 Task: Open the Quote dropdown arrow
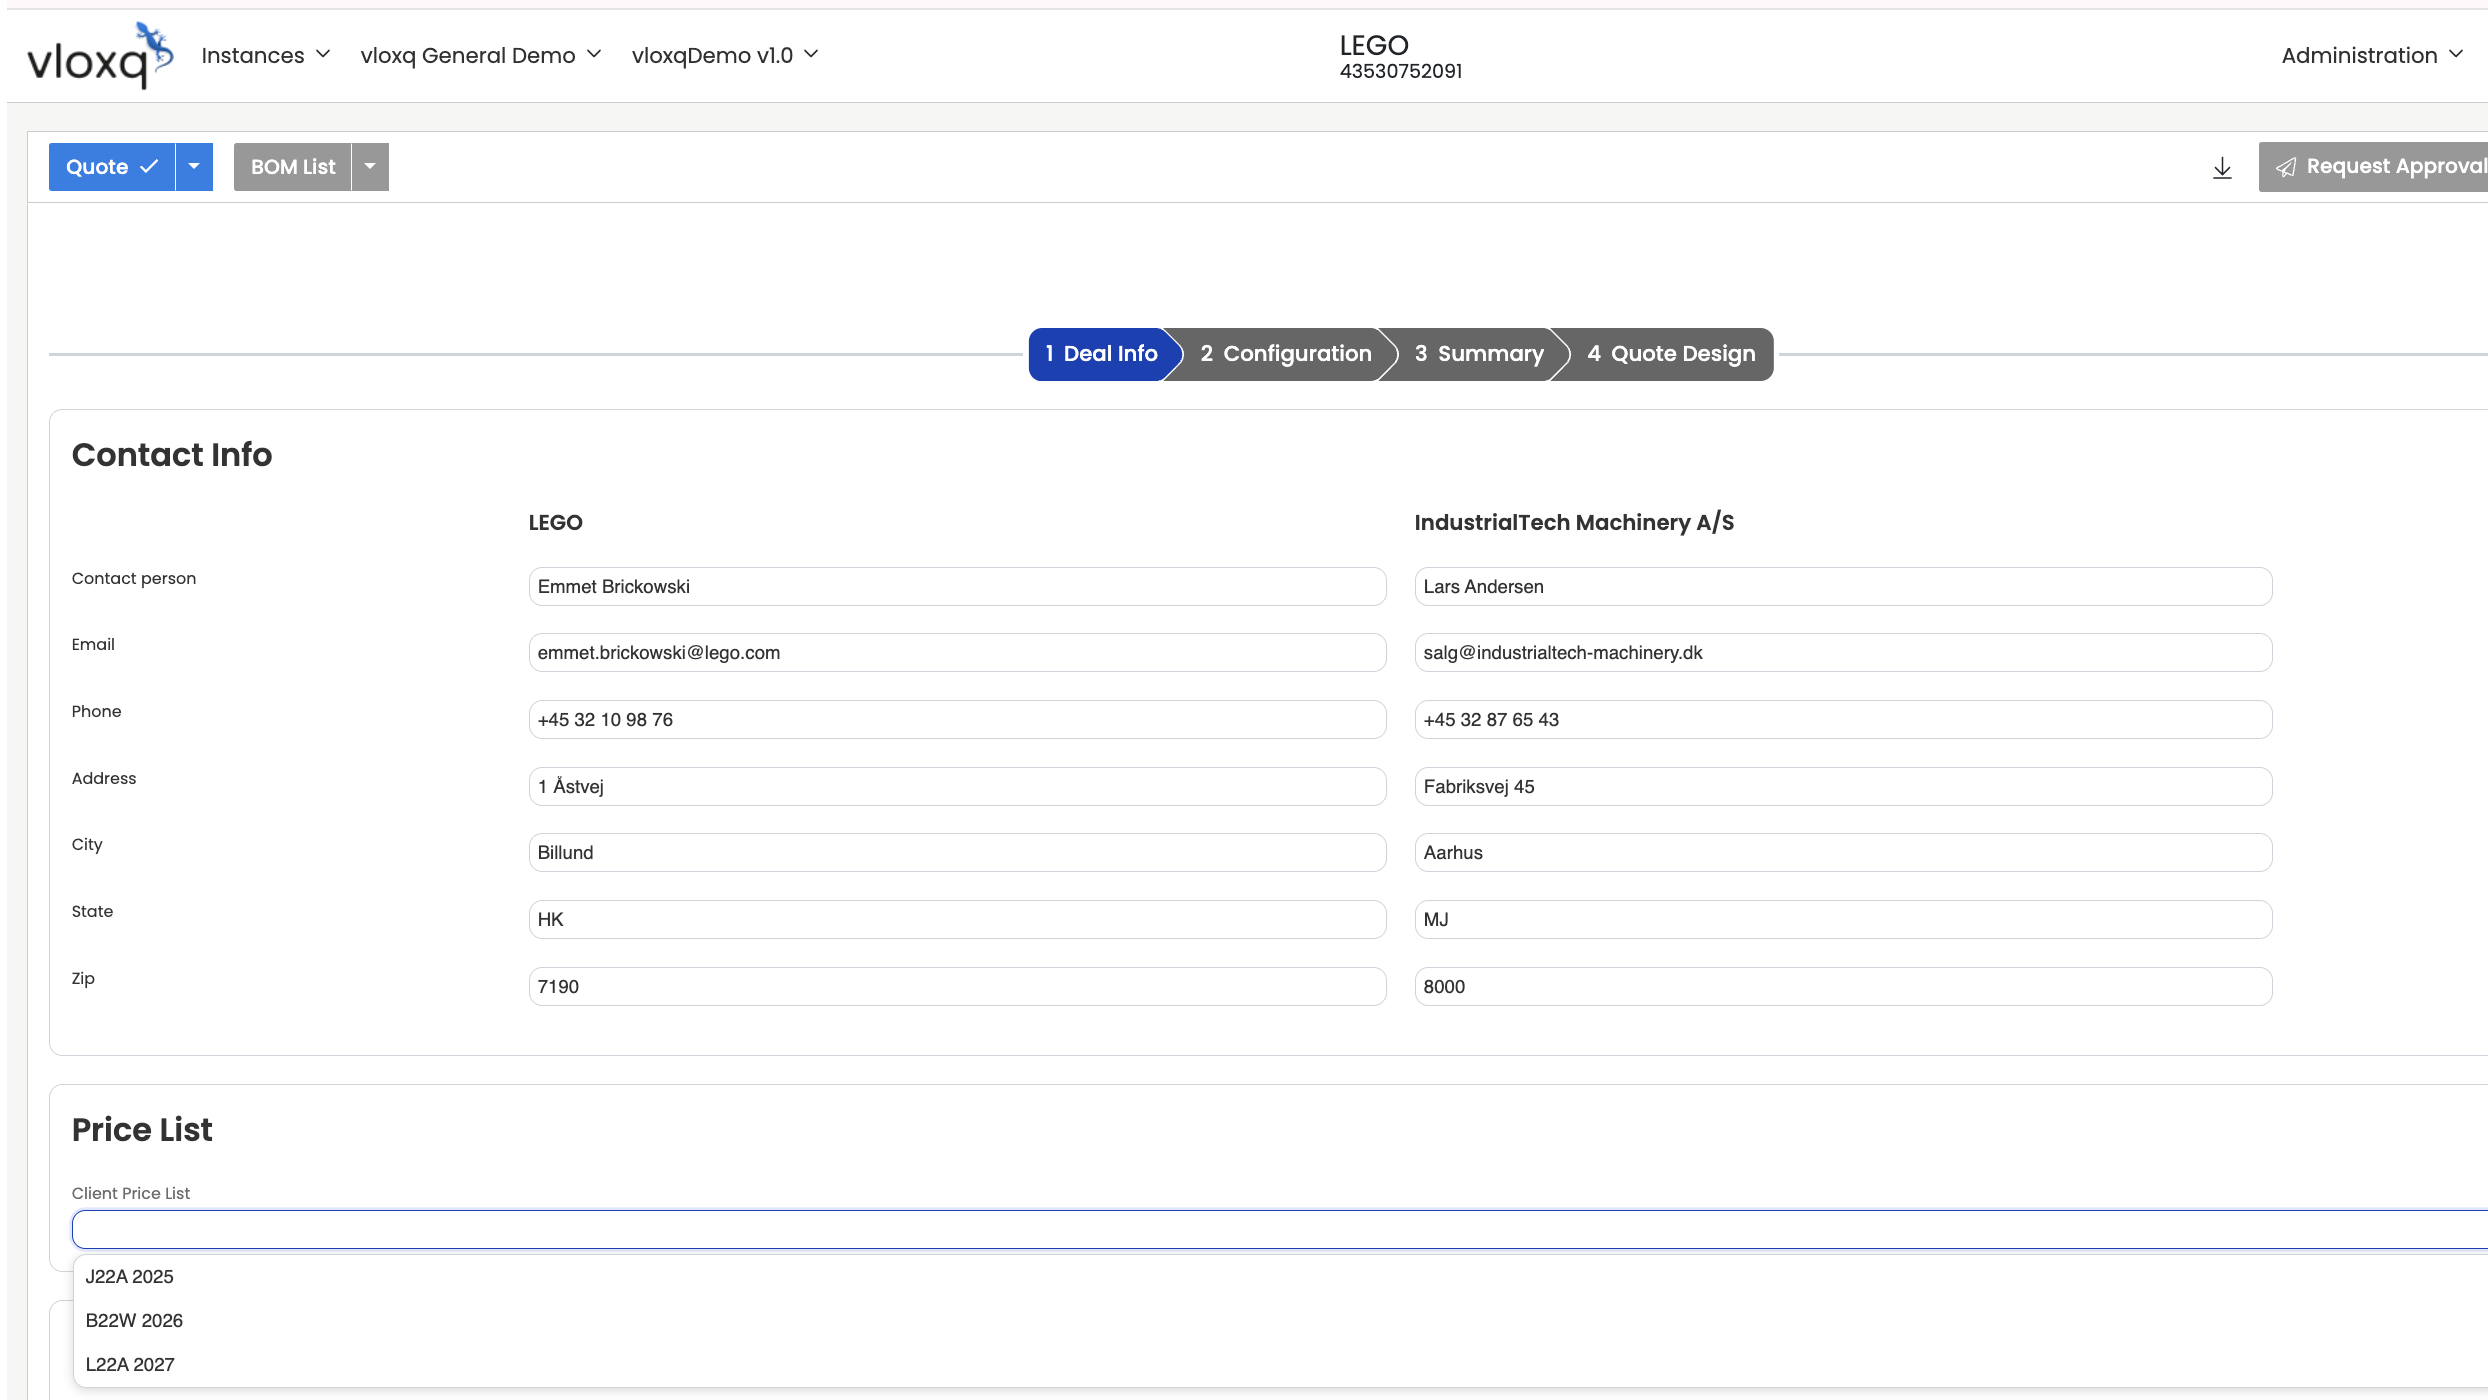coord(194,167)
